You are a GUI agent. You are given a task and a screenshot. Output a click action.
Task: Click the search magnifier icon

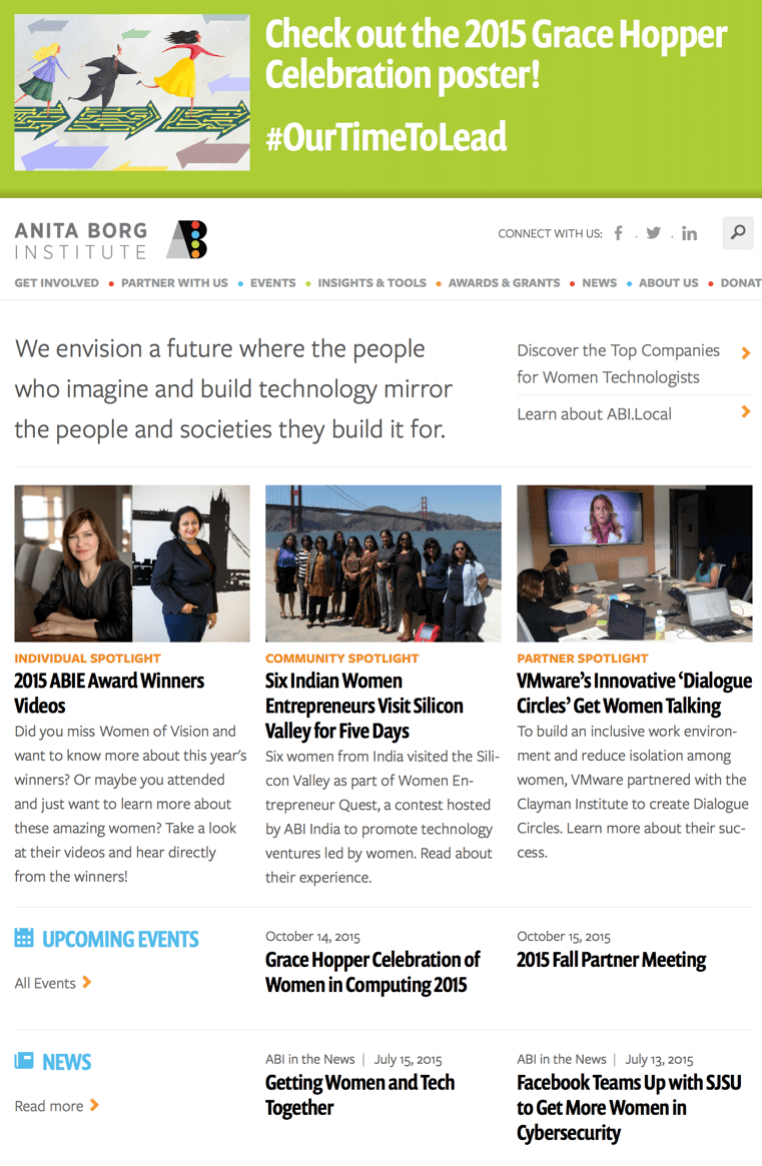(x=737, y=233)
